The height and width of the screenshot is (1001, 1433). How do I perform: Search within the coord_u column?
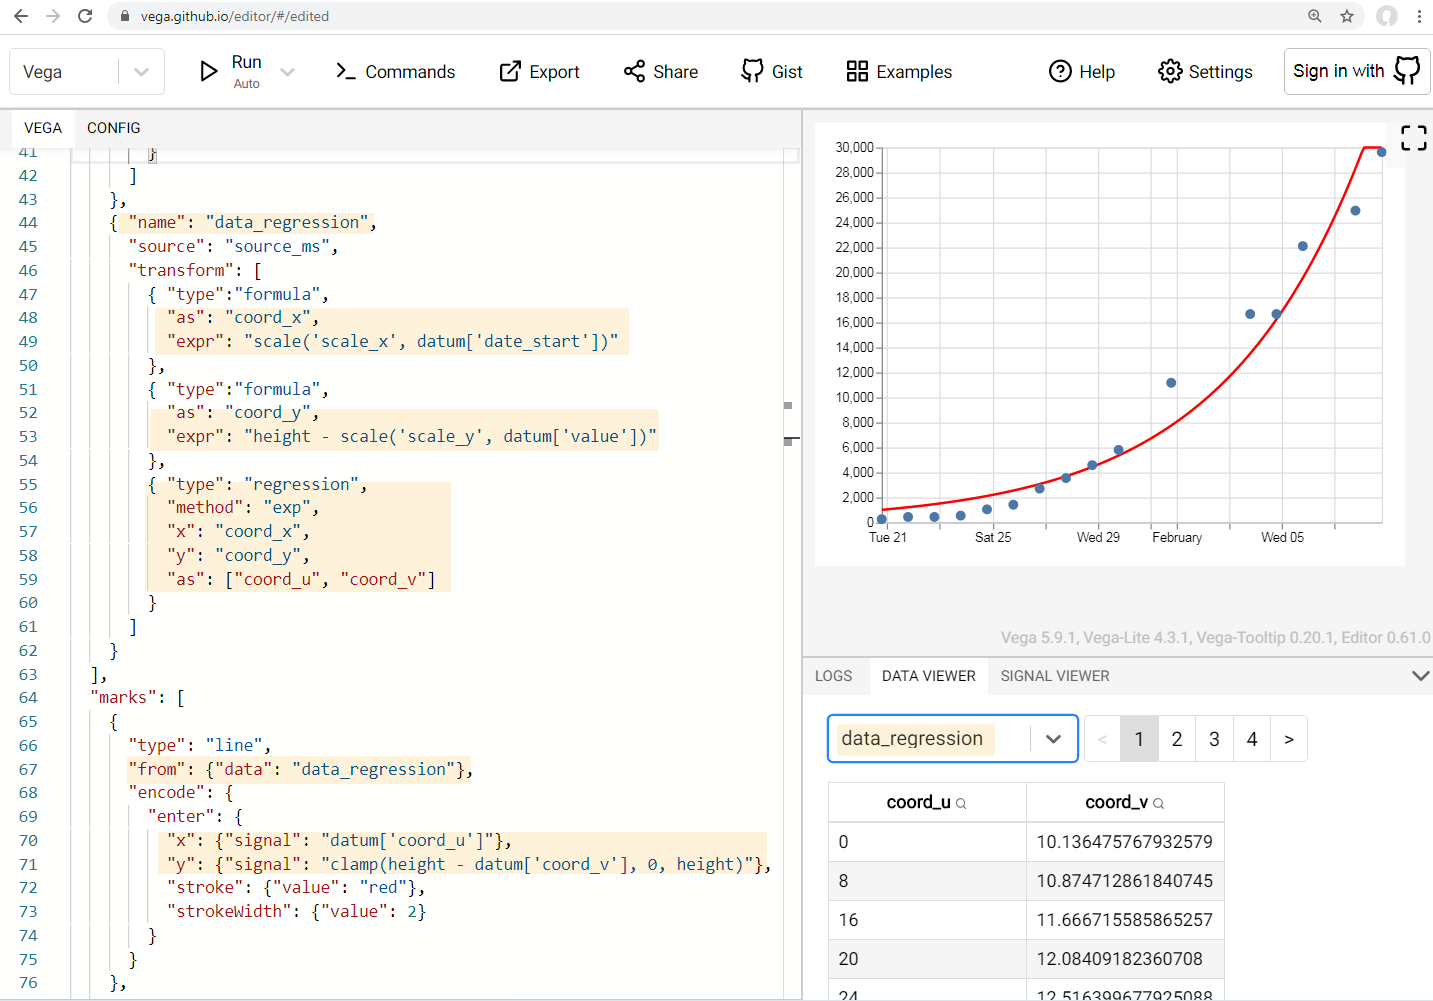(961, 803)
